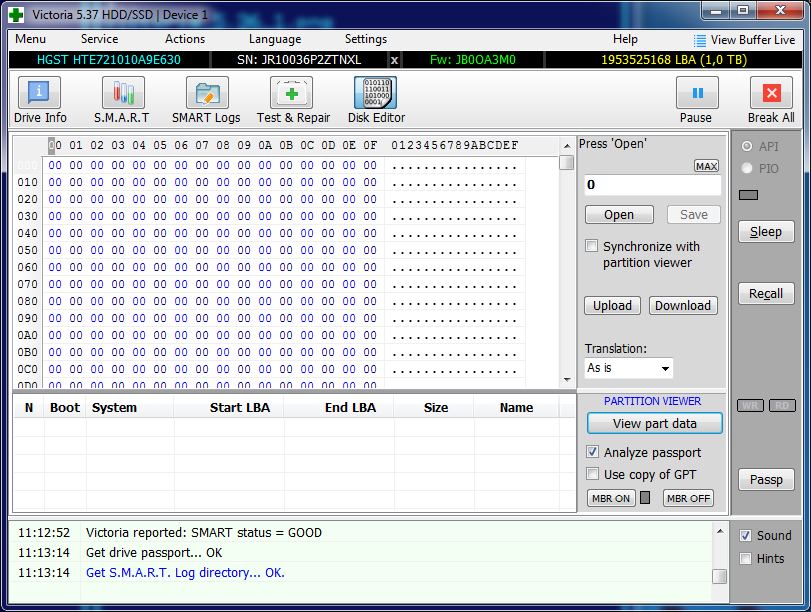Click the Download button
The image size is (811, 612).
tap(683, 306)
